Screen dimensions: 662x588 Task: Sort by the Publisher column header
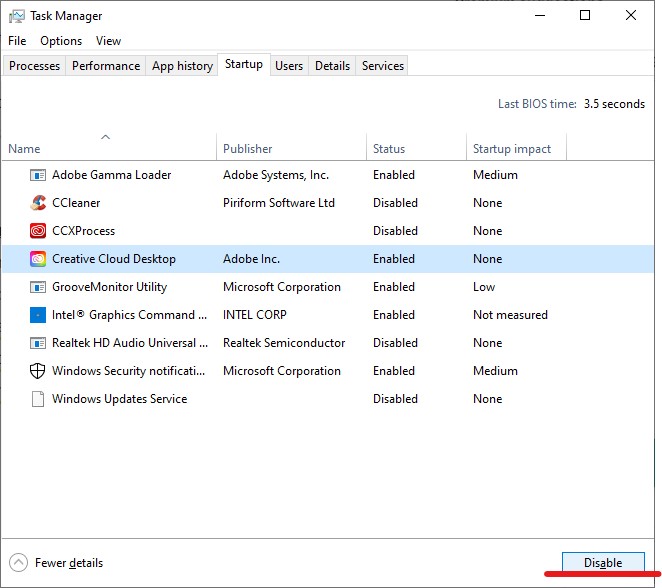point(291,146)
